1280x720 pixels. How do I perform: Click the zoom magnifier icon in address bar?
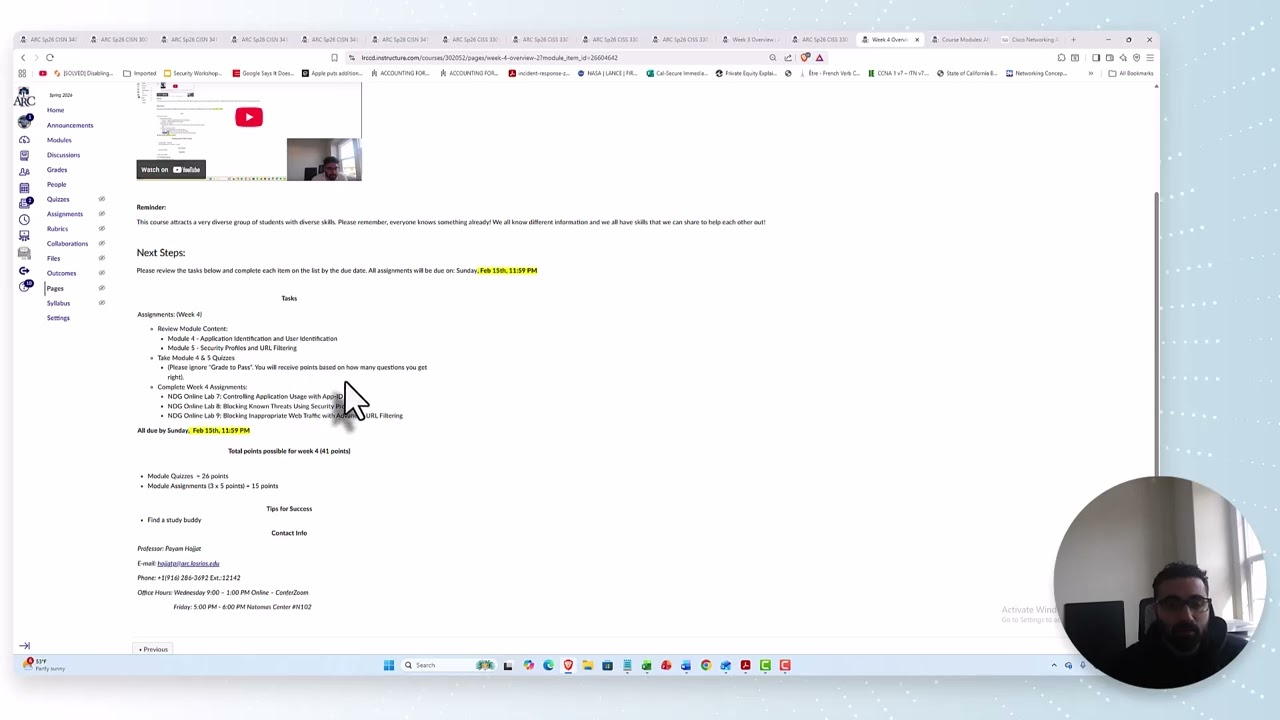click(772, 57)
